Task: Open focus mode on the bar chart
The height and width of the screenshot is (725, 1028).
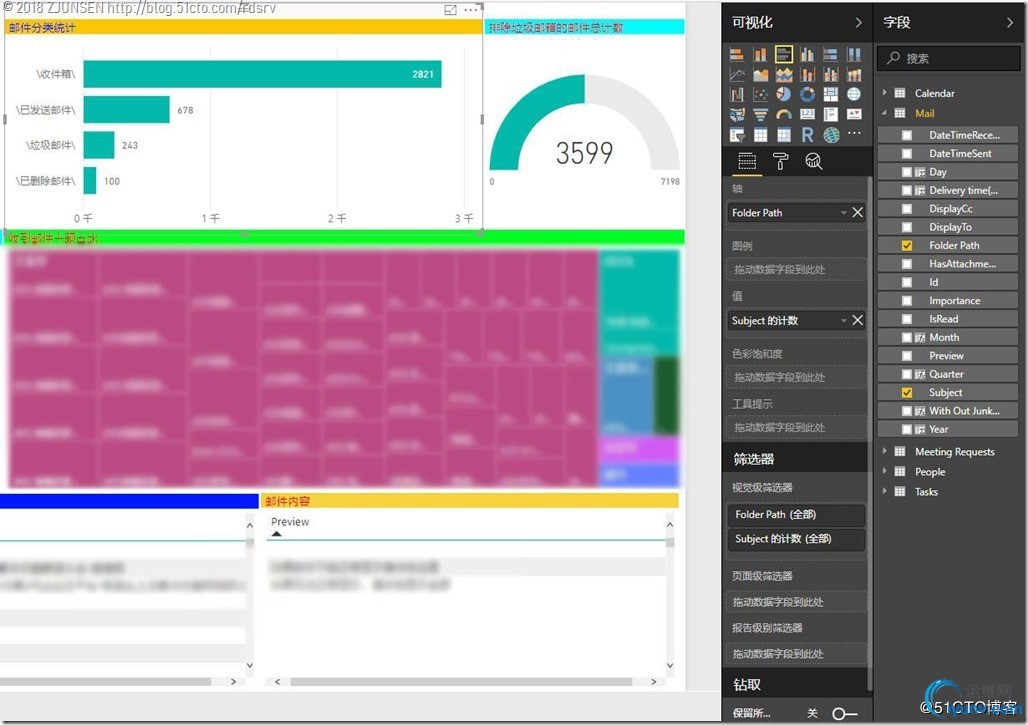Action: click(450, 10)
